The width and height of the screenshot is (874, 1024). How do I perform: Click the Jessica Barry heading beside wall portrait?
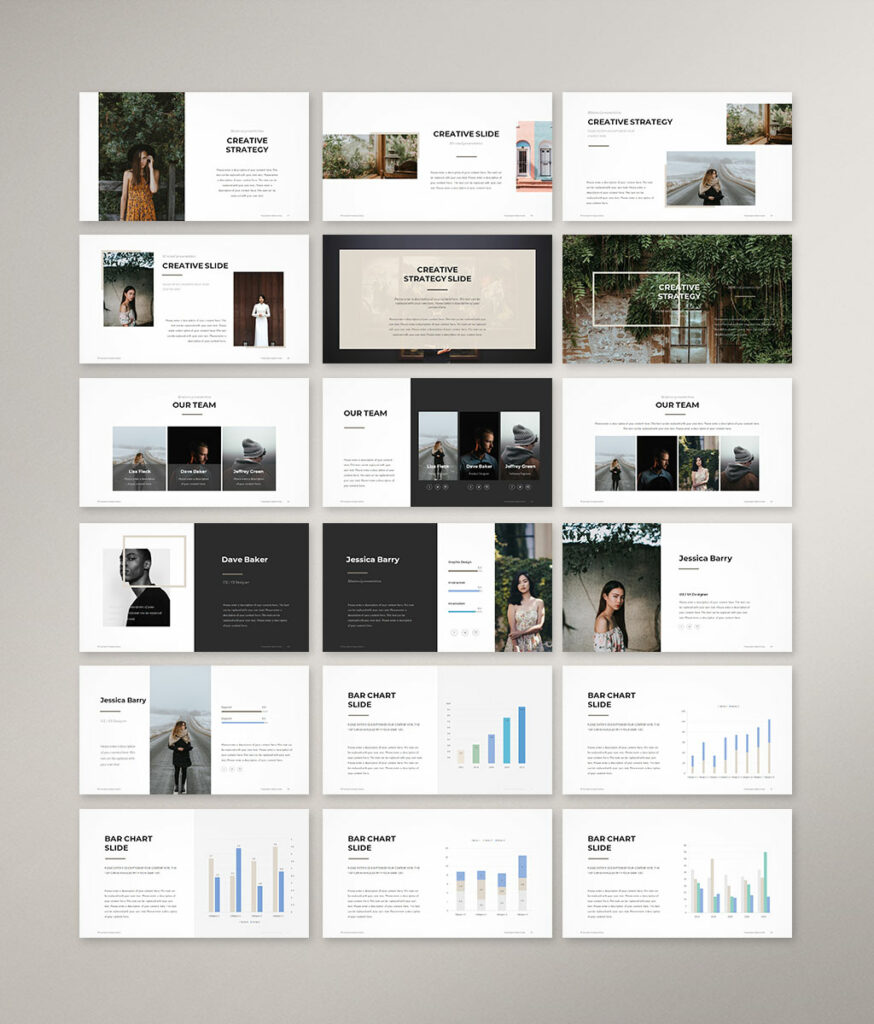705,558
